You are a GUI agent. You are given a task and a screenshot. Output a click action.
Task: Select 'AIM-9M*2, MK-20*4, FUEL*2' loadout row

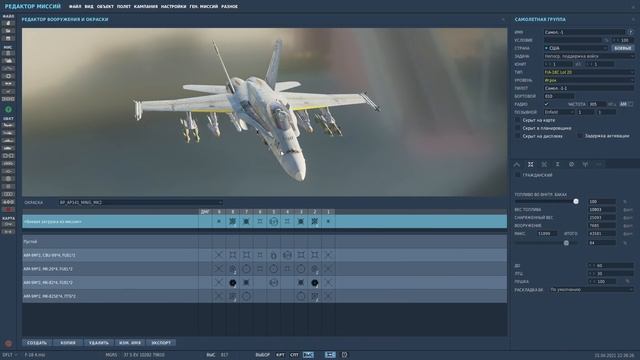click(x=264, y=269)
